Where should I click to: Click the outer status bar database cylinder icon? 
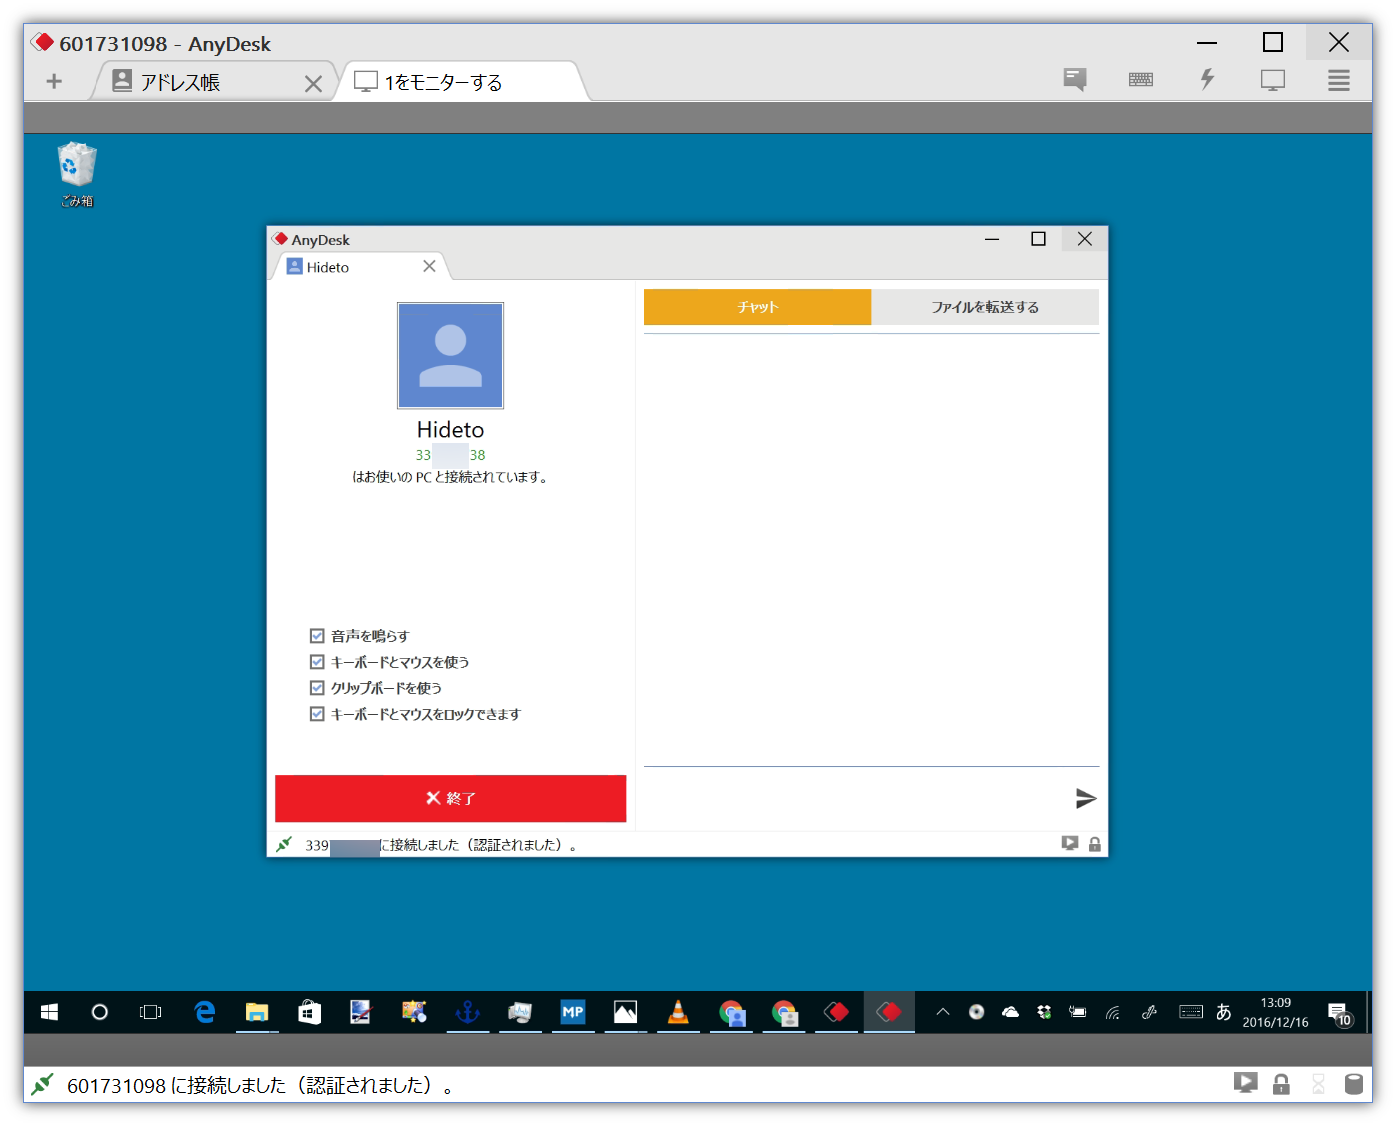pos(1354,1084)
